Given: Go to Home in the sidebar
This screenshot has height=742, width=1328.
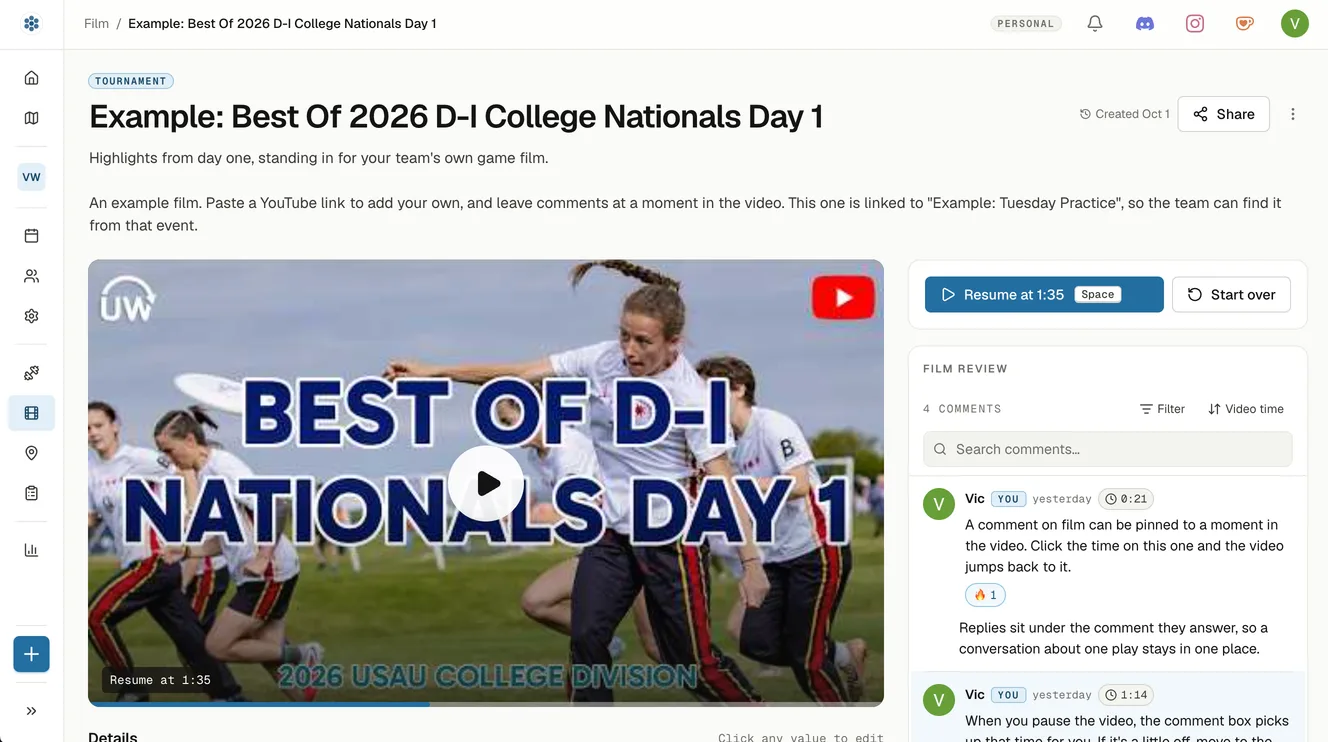Looking at the screenshot, I should click(x=31, y=78).
